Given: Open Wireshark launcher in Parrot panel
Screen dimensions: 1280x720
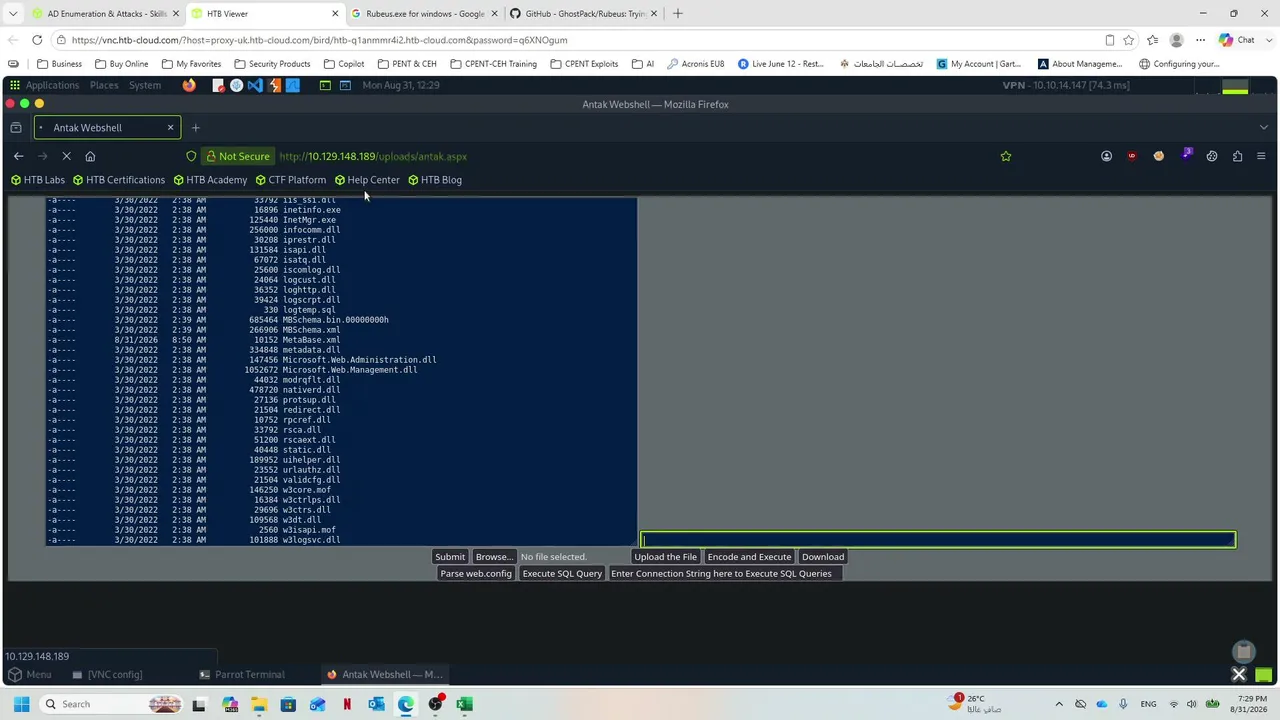Looking at the screenshot, I should click(293, 85).
